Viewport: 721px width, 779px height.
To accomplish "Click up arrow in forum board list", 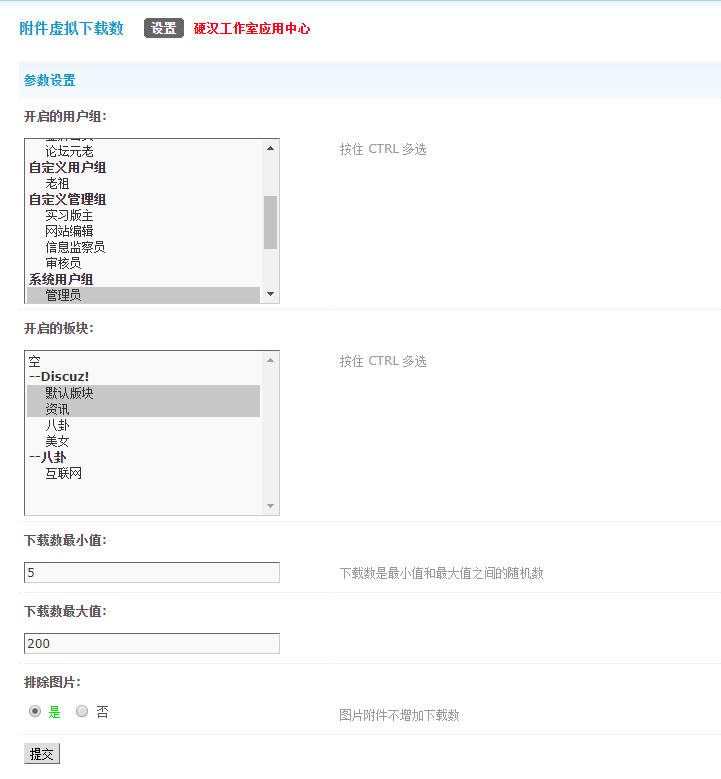I will 270,360.
